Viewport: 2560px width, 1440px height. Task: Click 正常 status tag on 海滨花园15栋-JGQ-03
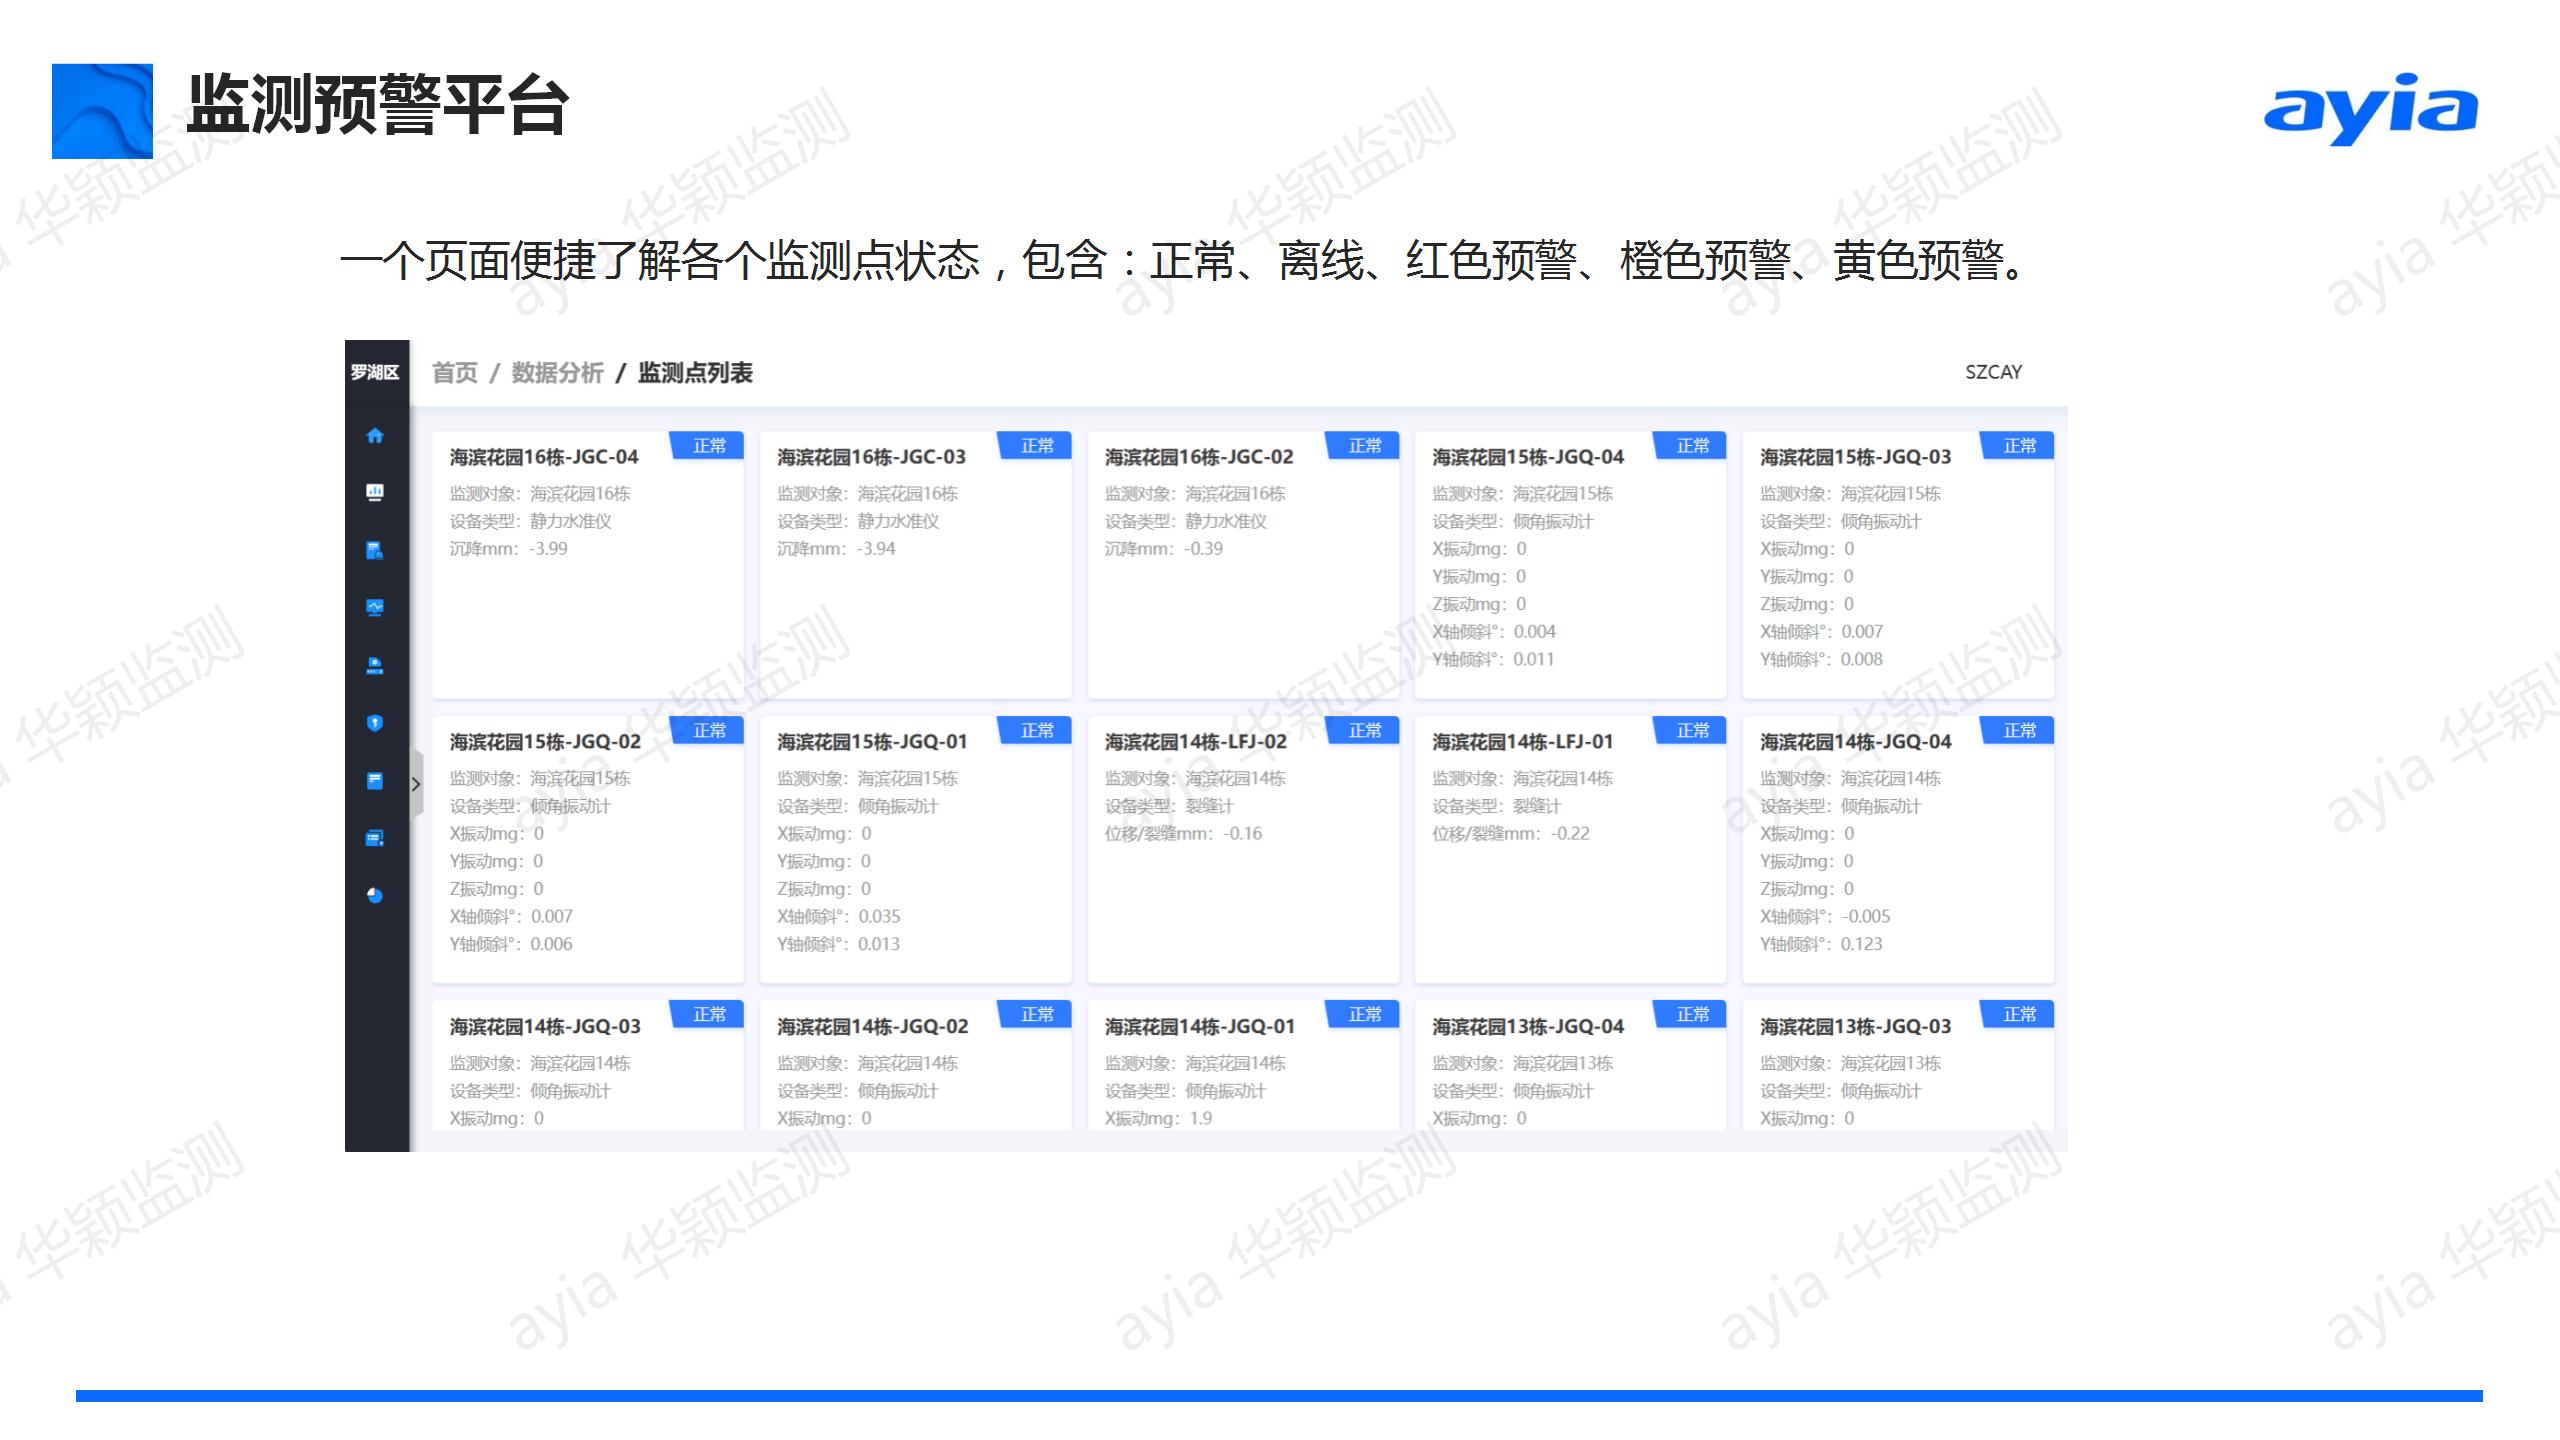tap(2019, 446)
